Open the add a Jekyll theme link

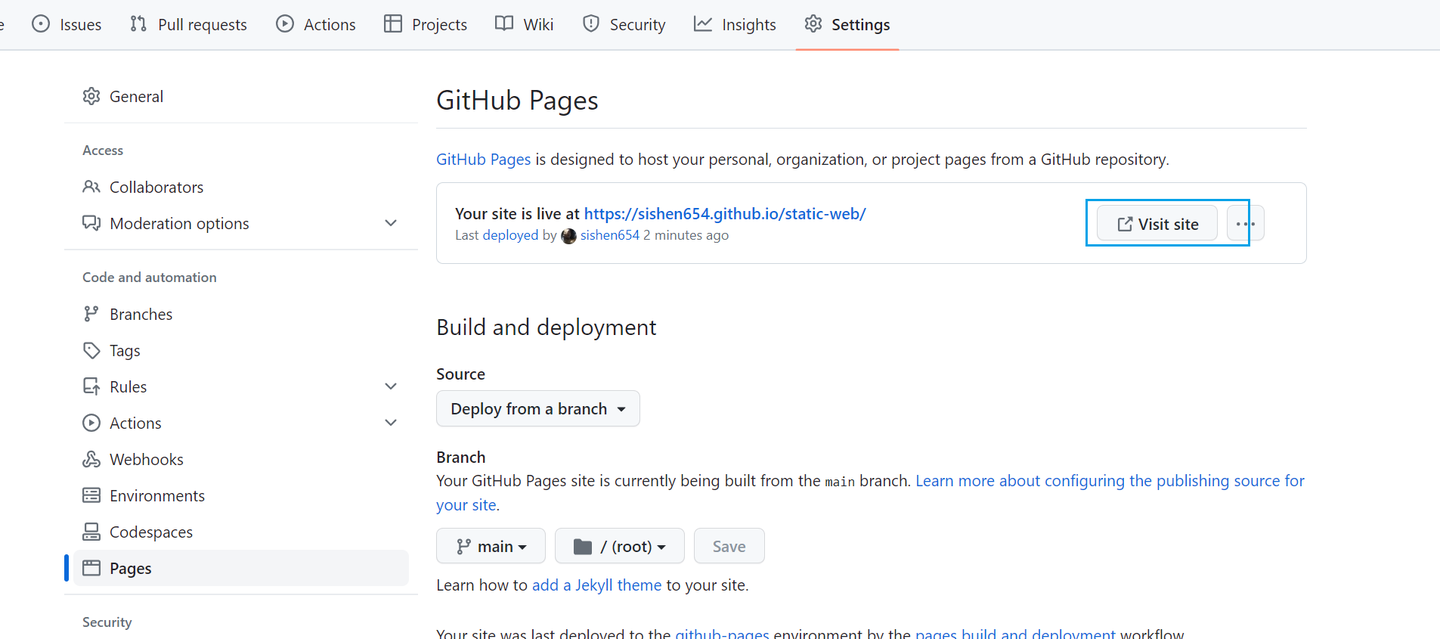coord(596,584)
